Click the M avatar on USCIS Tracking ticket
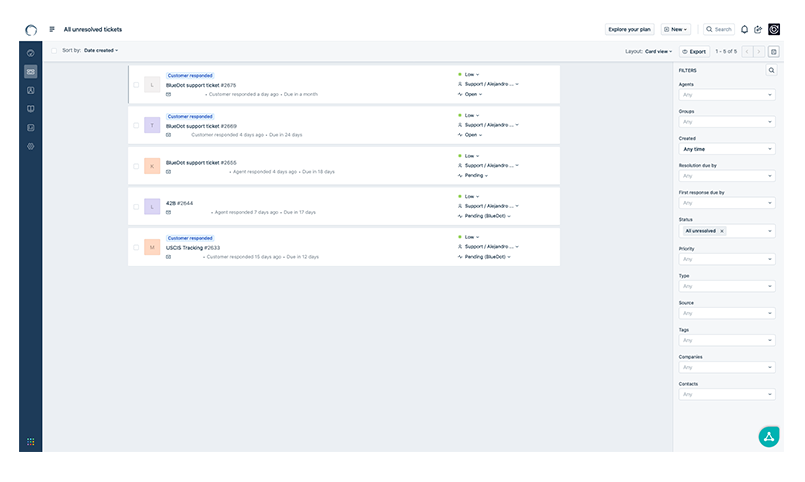 [152, 247]
